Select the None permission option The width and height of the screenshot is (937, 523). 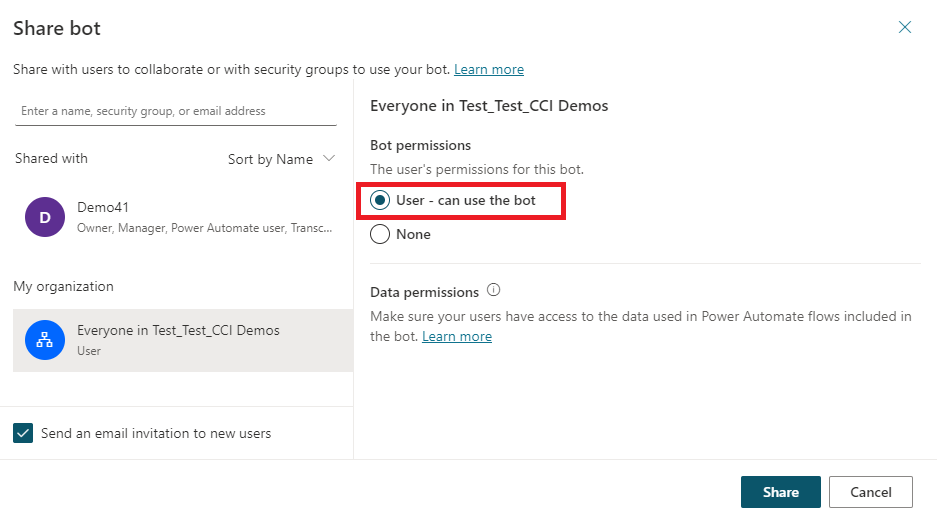(x=379, y=234)
